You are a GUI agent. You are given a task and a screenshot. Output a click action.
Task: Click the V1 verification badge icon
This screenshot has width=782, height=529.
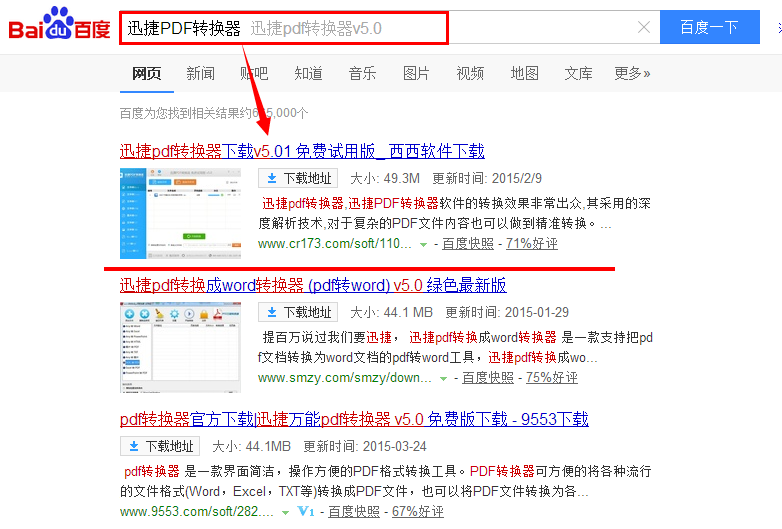[306, 512]
